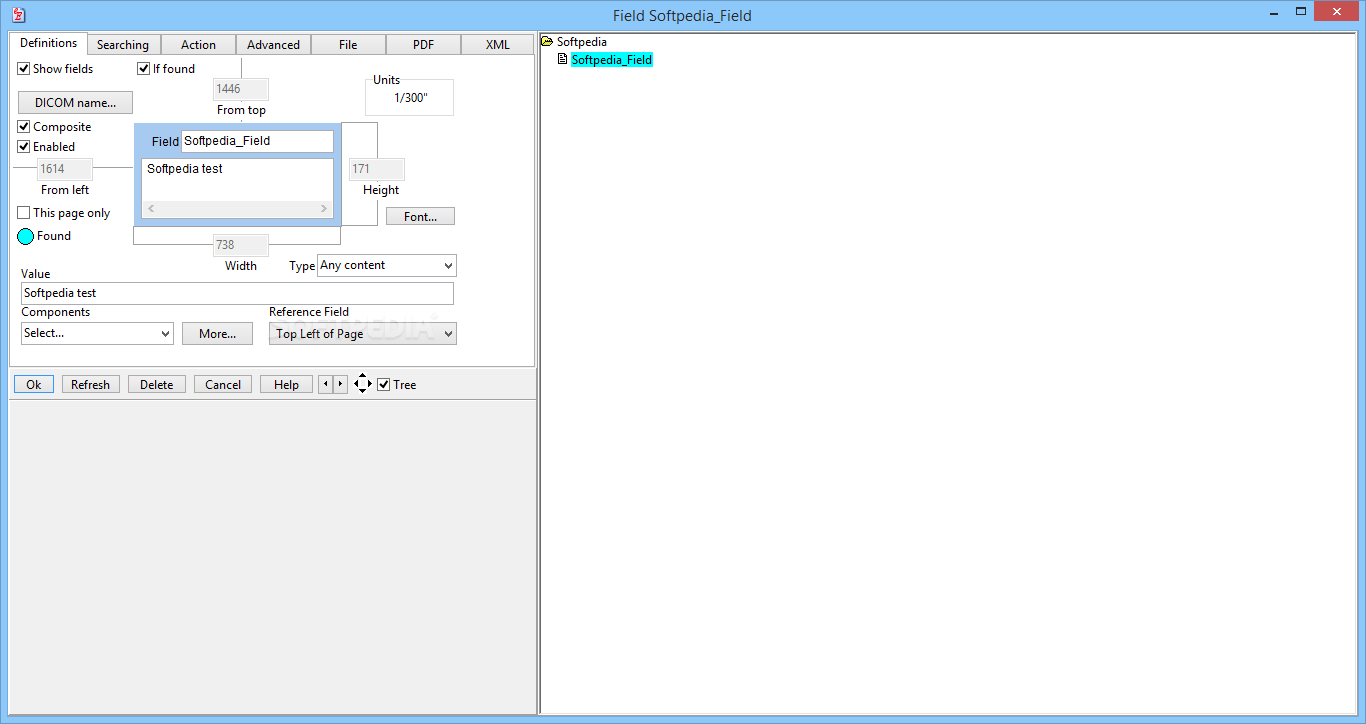Click the four-way move arrows icon
The height and width of the screenshot is (724, 1366).
[x=363, y=384]
